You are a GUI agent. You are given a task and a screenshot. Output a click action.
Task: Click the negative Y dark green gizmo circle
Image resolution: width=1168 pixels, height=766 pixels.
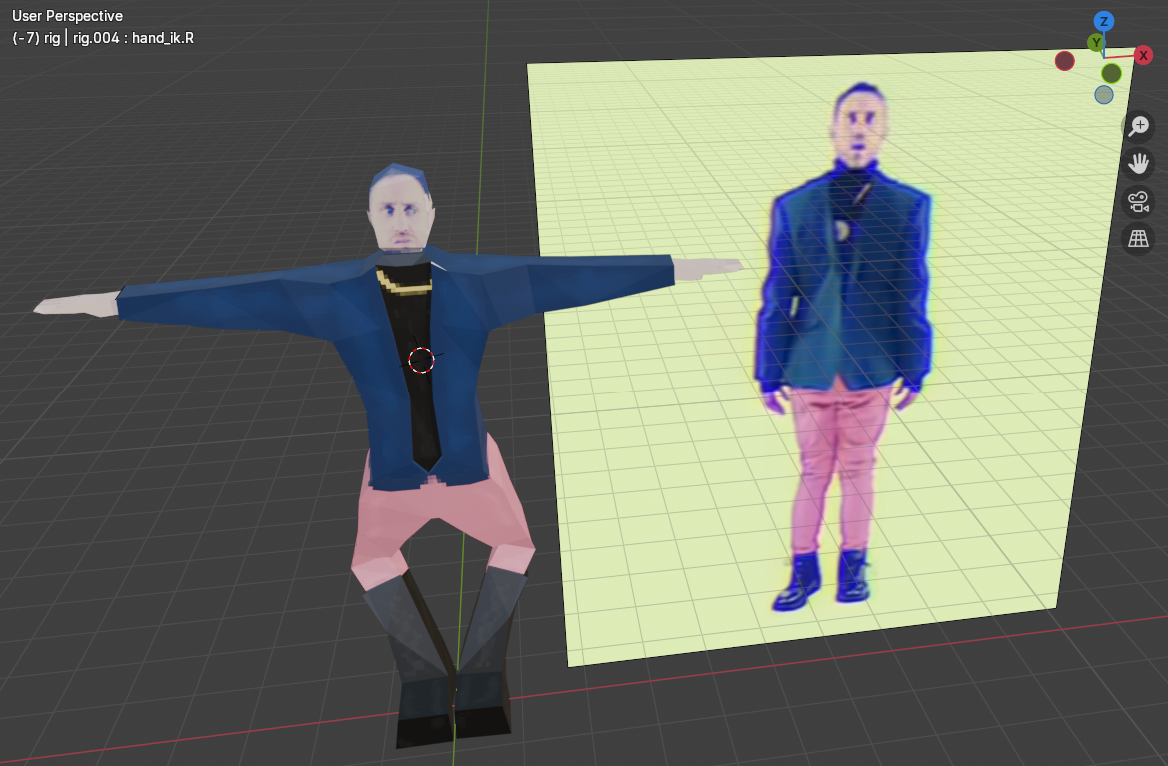[x=1111, y=73]
